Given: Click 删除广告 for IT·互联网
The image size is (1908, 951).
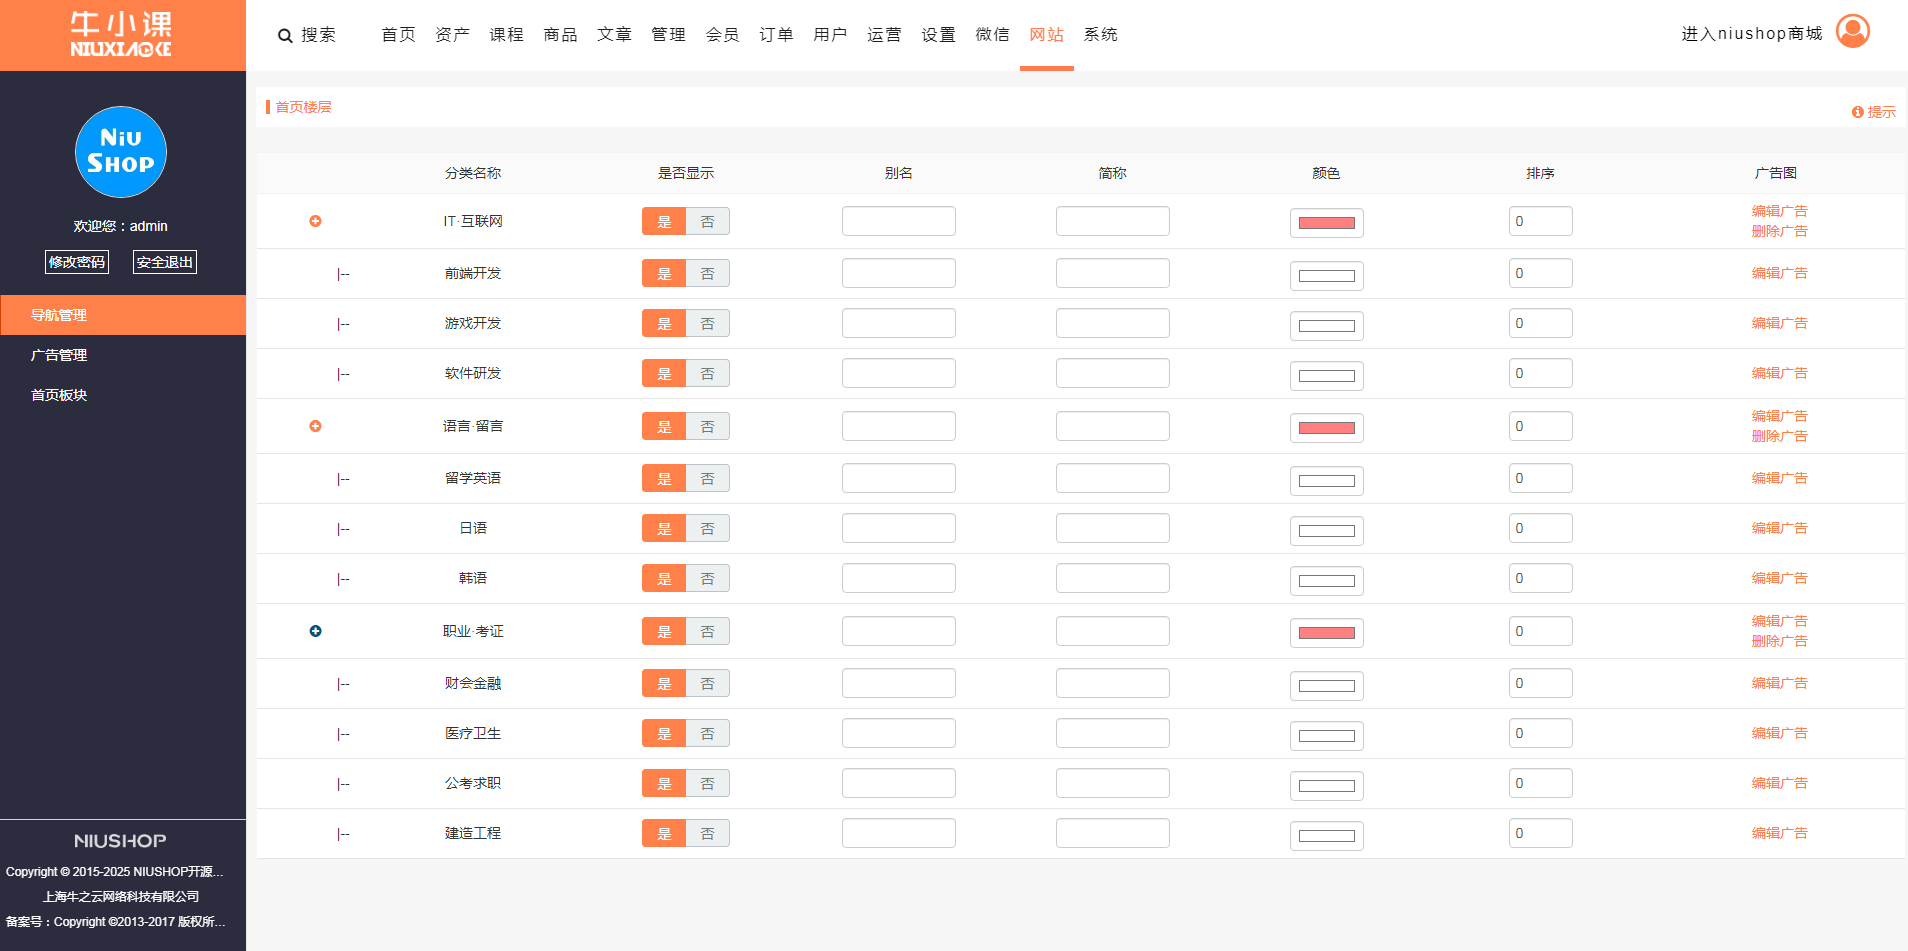Looking at the screenshot, I should pos(1779,231).
